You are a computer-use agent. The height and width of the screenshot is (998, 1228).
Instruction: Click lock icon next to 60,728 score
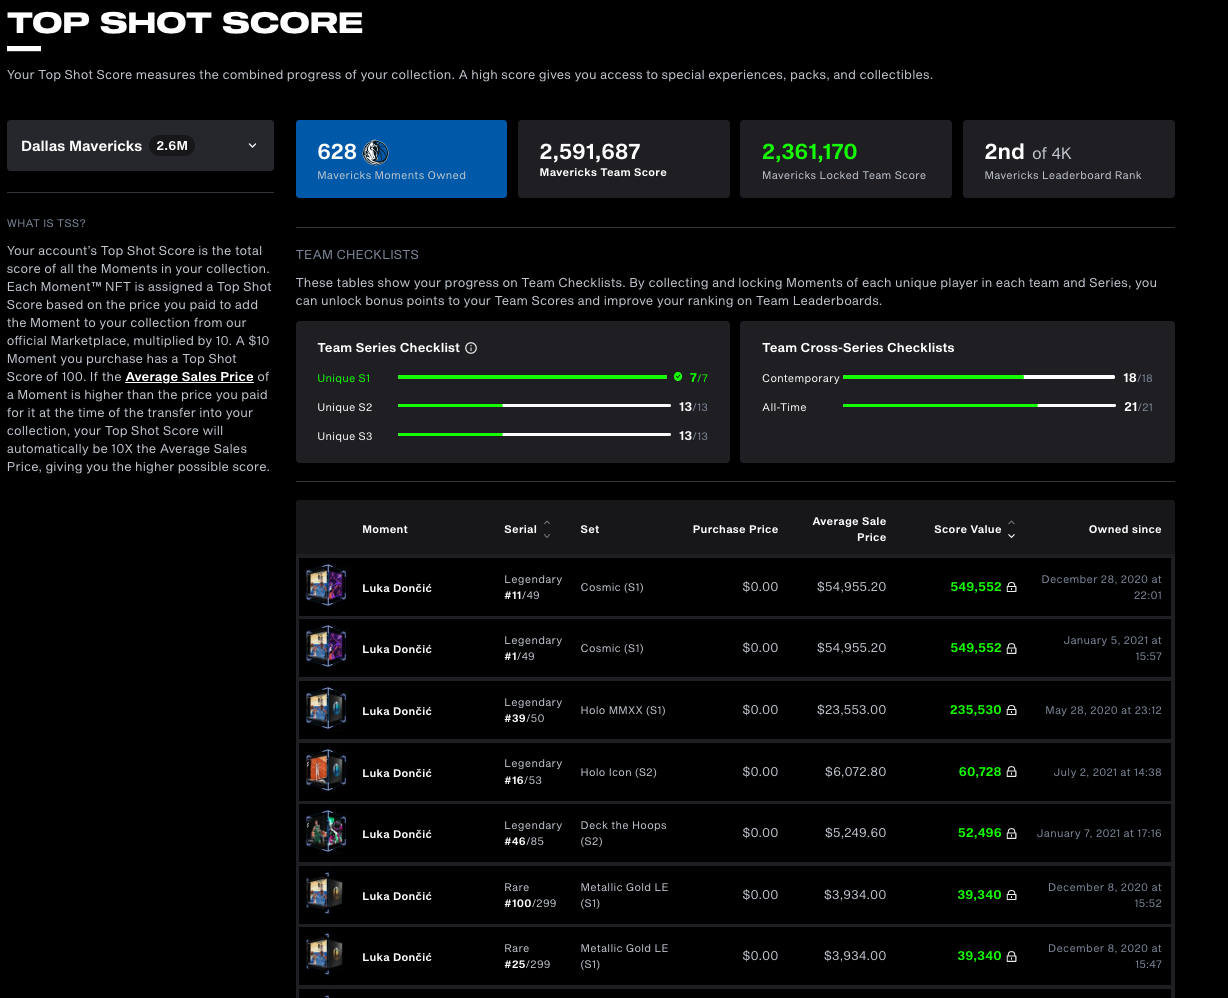(x=1011, y=772)
